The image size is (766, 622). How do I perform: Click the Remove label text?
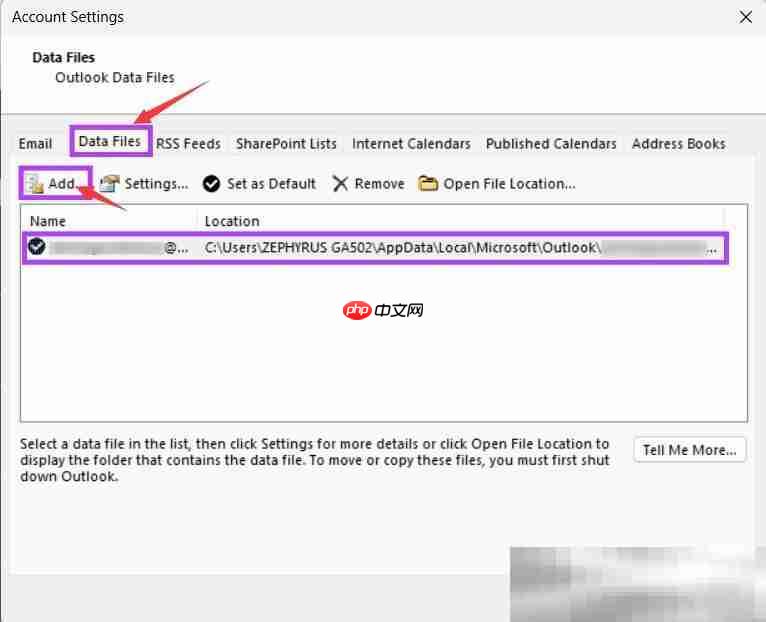tap(380, 184)
